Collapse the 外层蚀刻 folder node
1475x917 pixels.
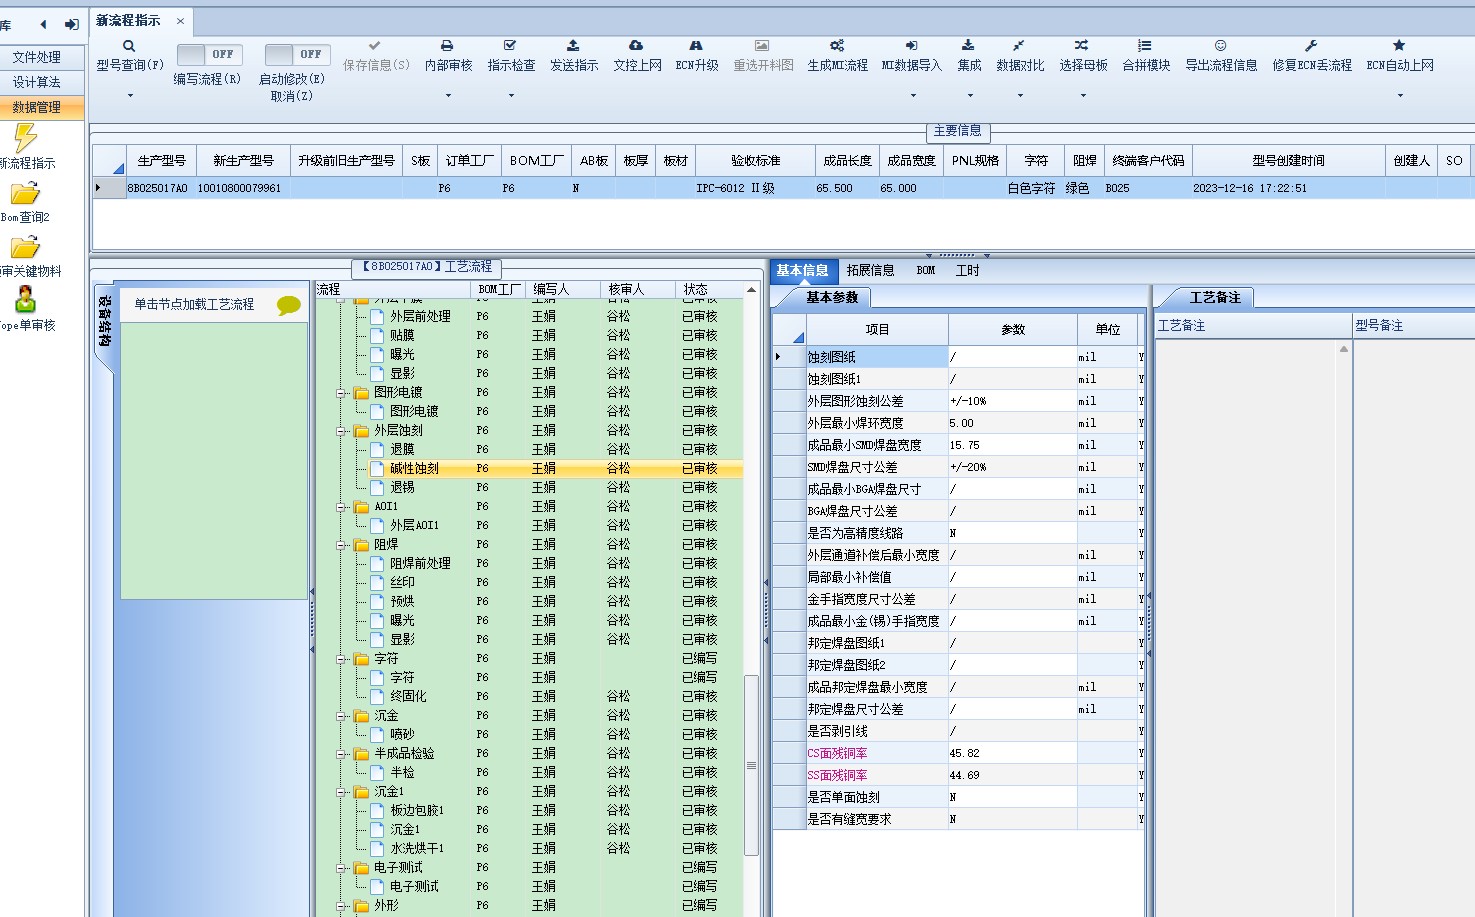coord(341,431)
